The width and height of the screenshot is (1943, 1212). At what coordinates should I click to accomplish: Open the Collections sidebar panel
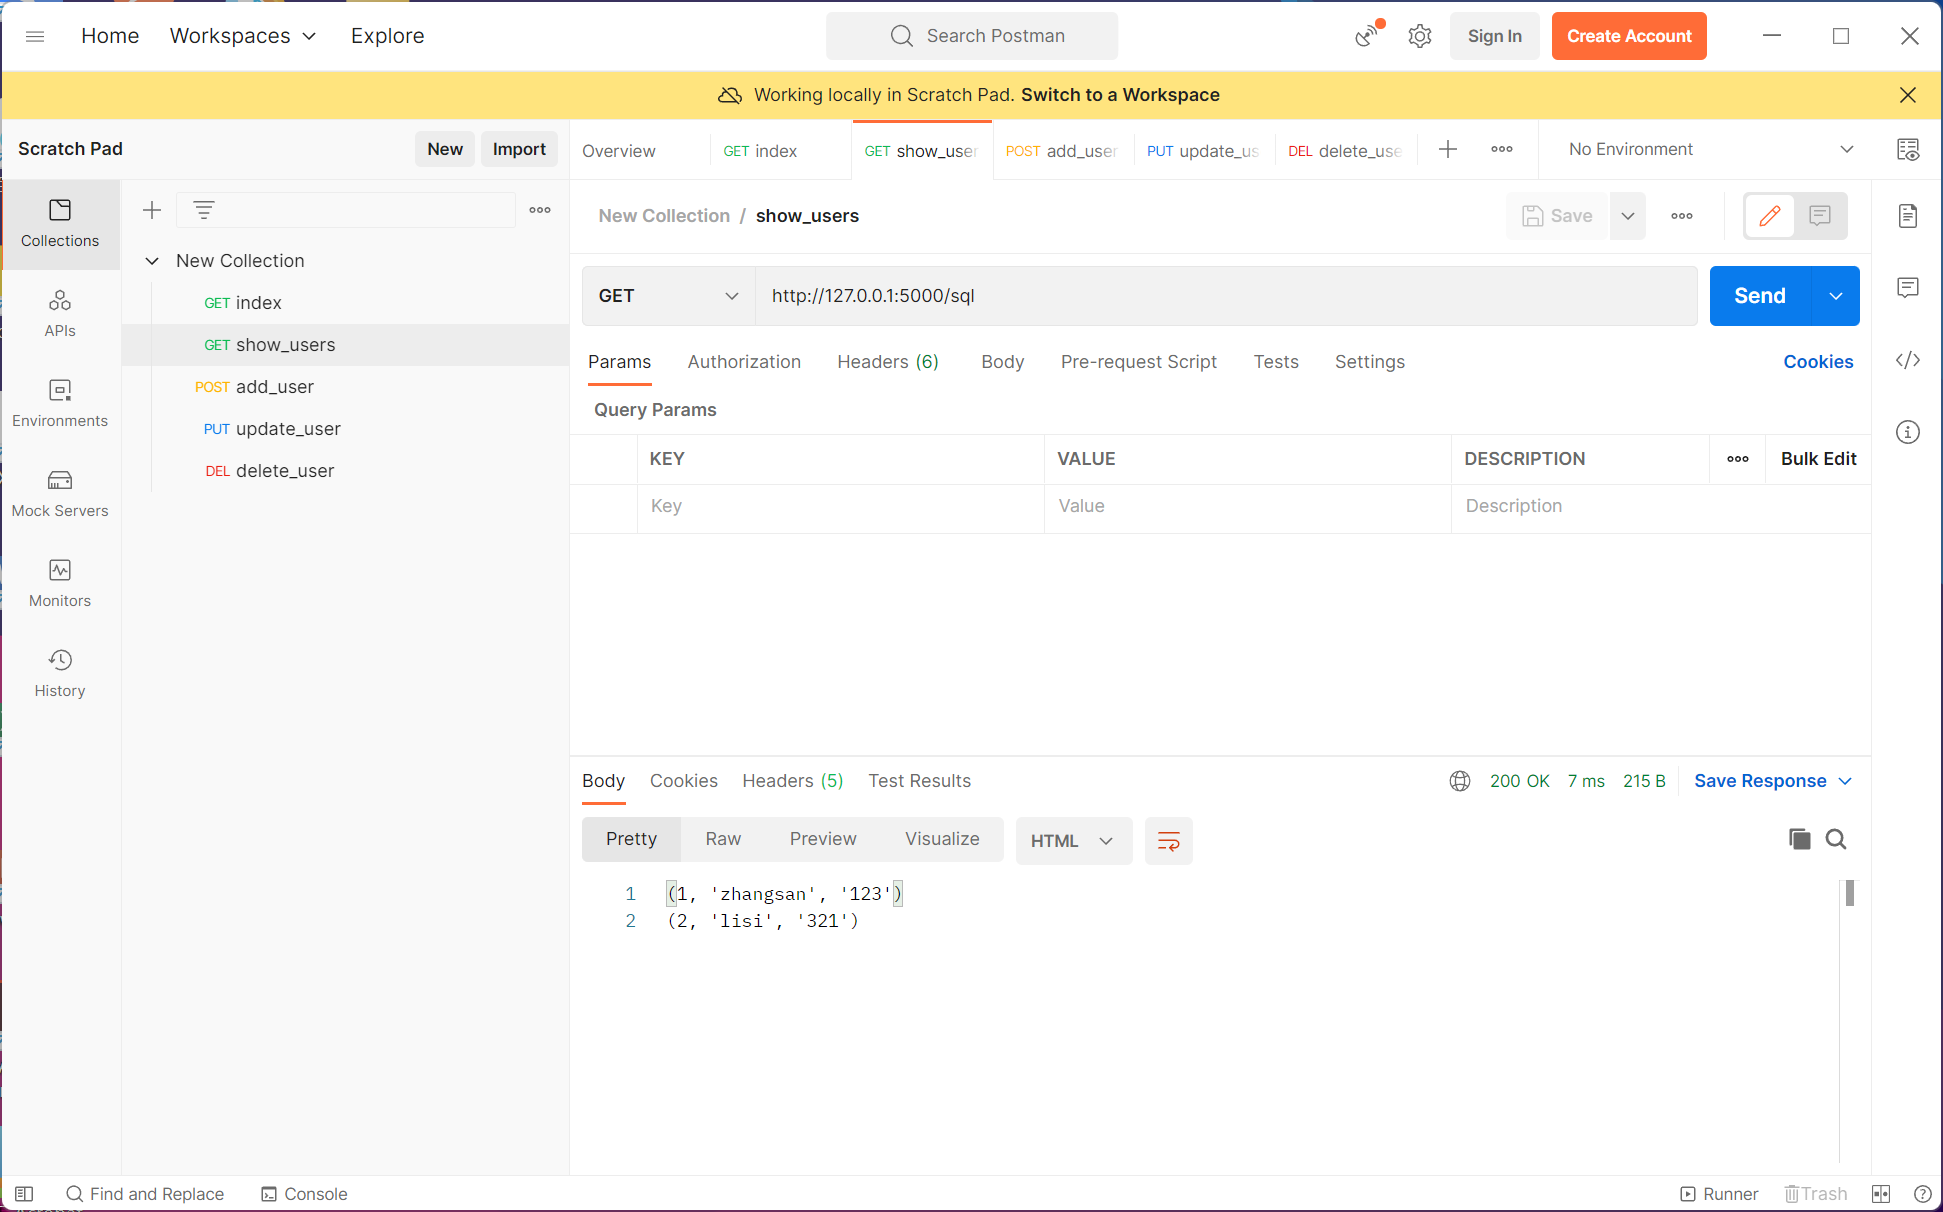point(60,223)
